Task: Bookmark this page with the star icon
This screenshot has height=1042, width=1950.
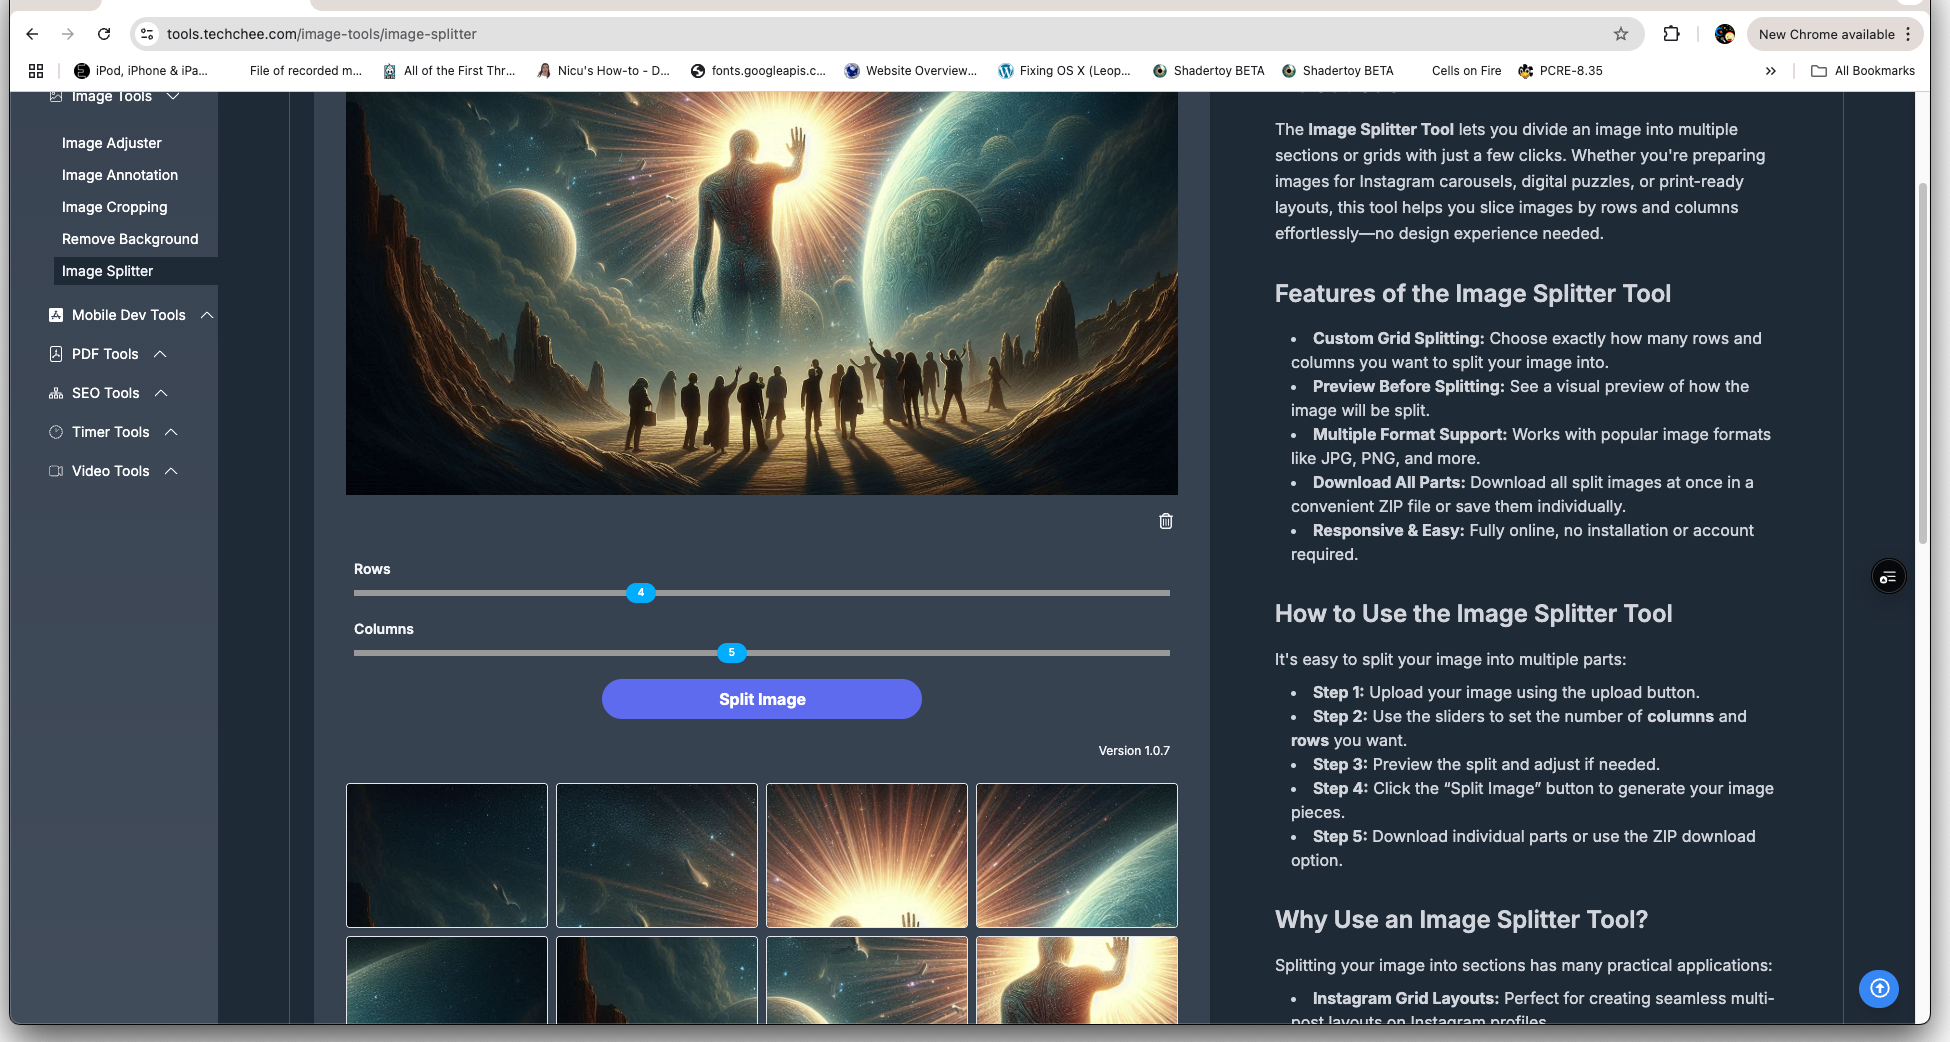Action: pyautogui.click(x=1620, y=34)
